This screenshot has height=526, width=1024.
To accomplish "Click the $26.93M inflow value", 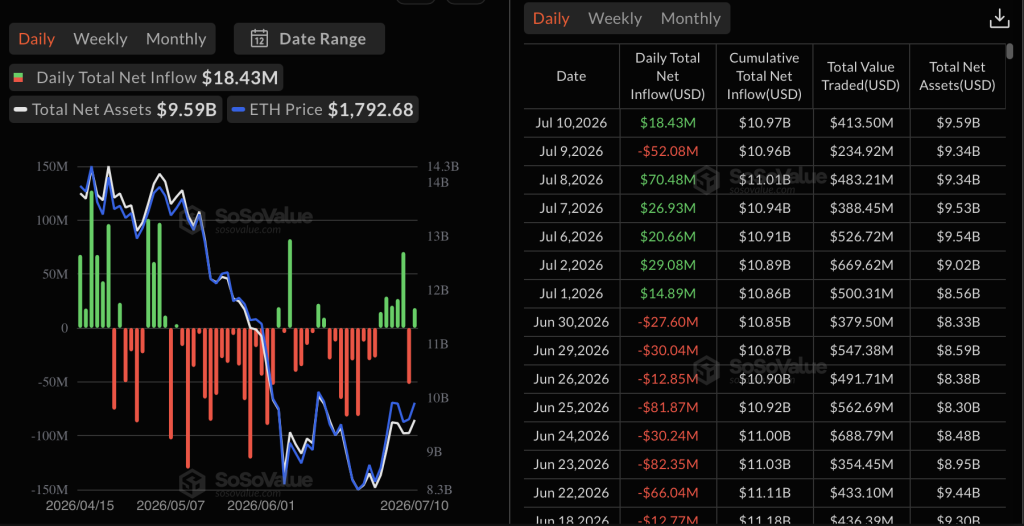I will [667, 208].
